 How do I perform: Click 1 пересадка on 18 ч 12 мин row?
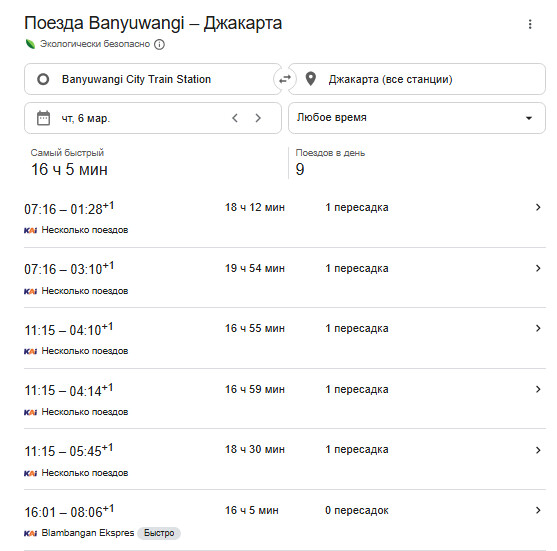click(x=357, y=207)
